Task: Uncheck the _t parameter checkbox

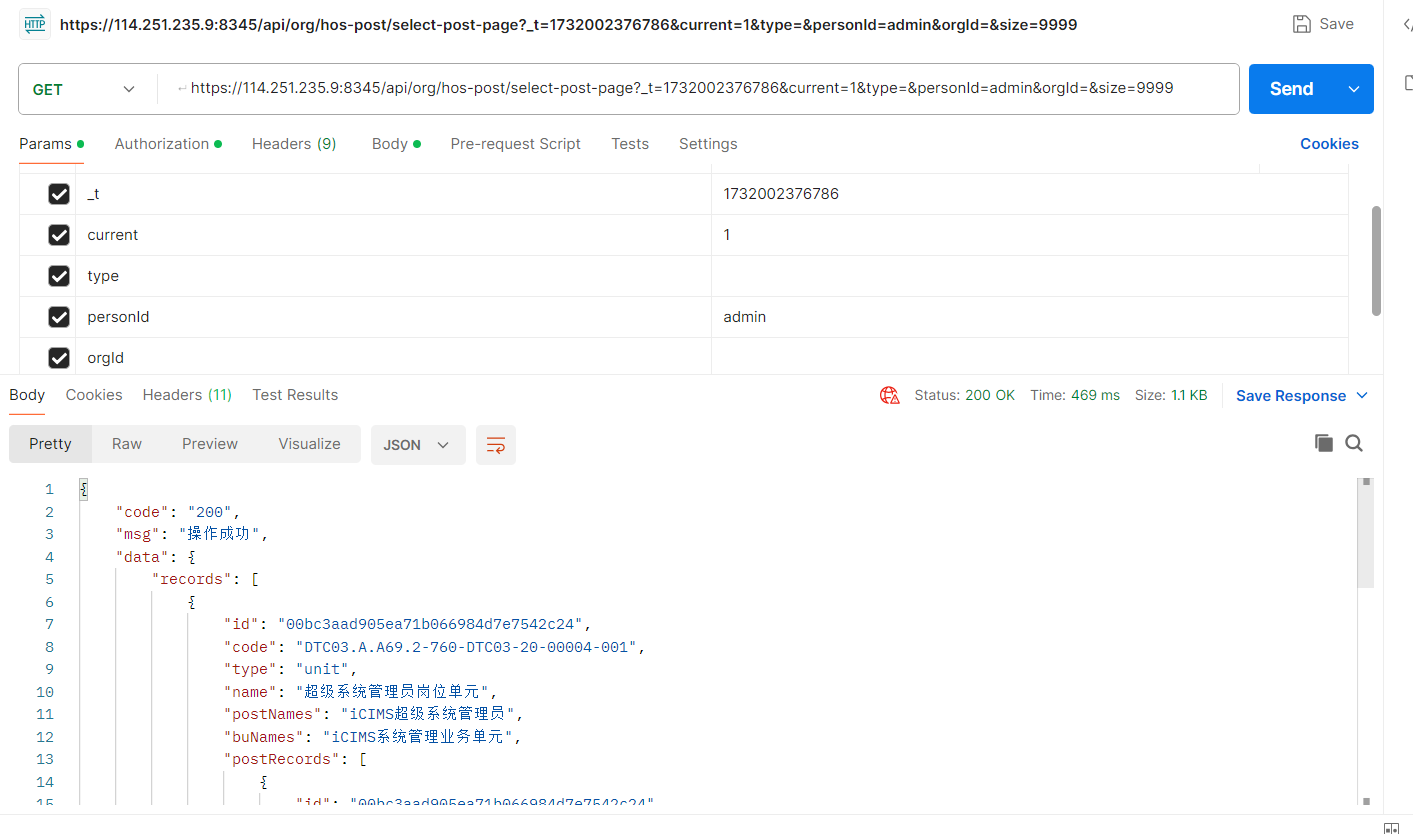Action: click(59, 194)
